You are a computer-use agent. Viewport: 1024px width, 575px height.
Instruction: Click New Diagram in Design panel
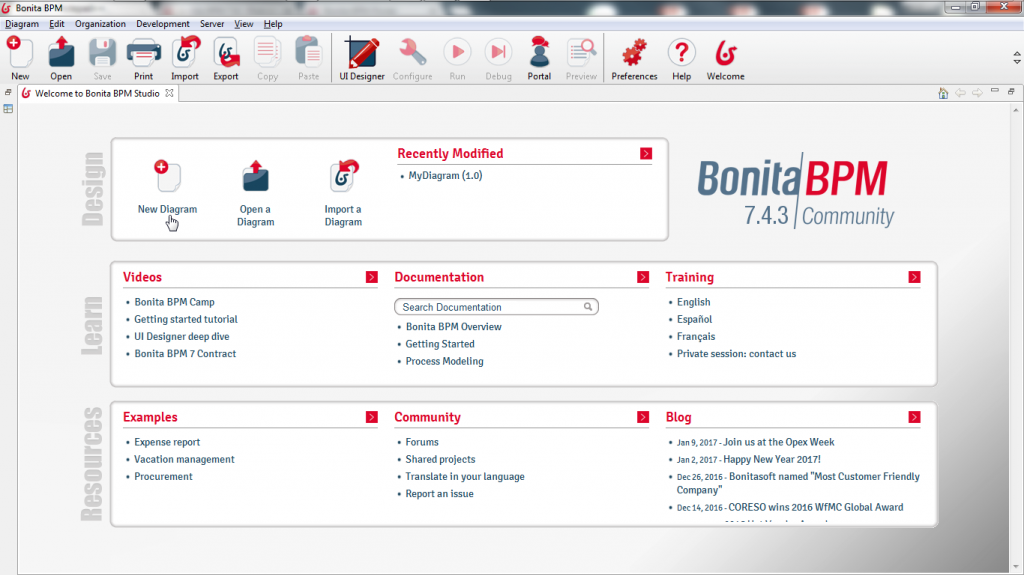click(x=167, y=186)
